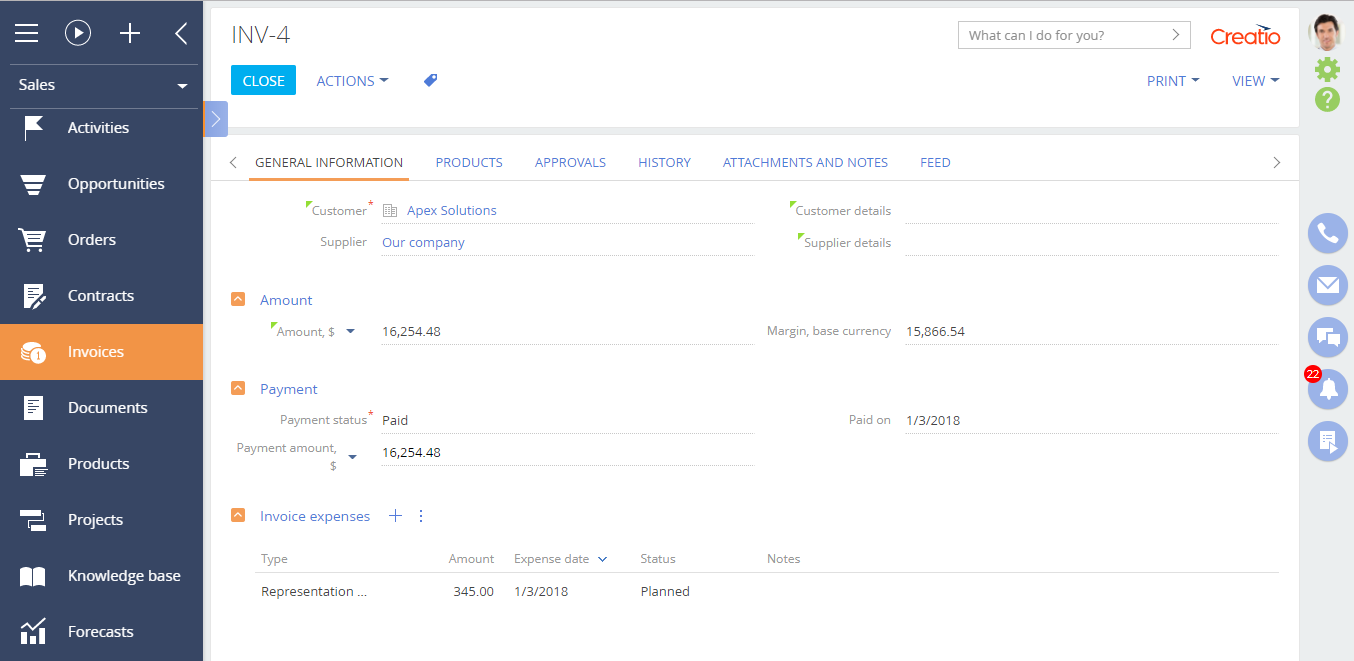The image size is (1354, 661).
Task: Open the notifications bell with 22 badge
Action: point(1328,389)
